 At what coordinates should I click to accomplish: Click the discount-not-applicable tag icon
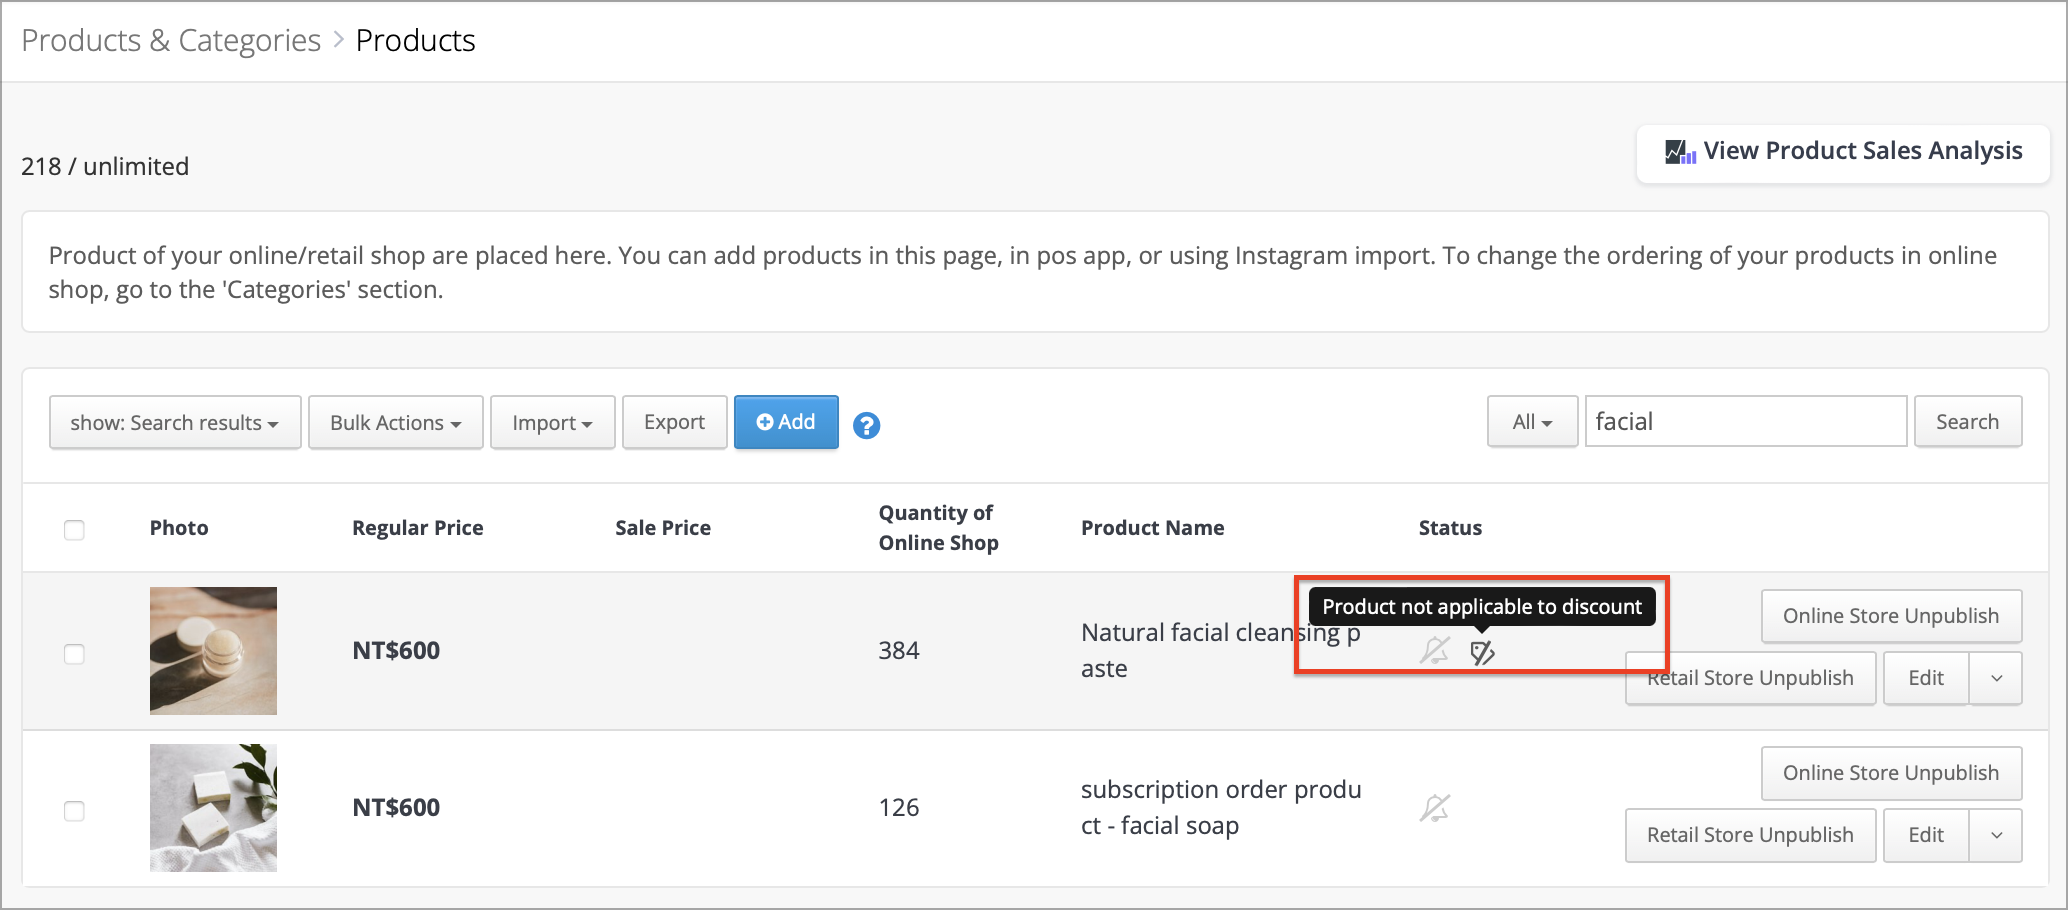click(1482, 653)
